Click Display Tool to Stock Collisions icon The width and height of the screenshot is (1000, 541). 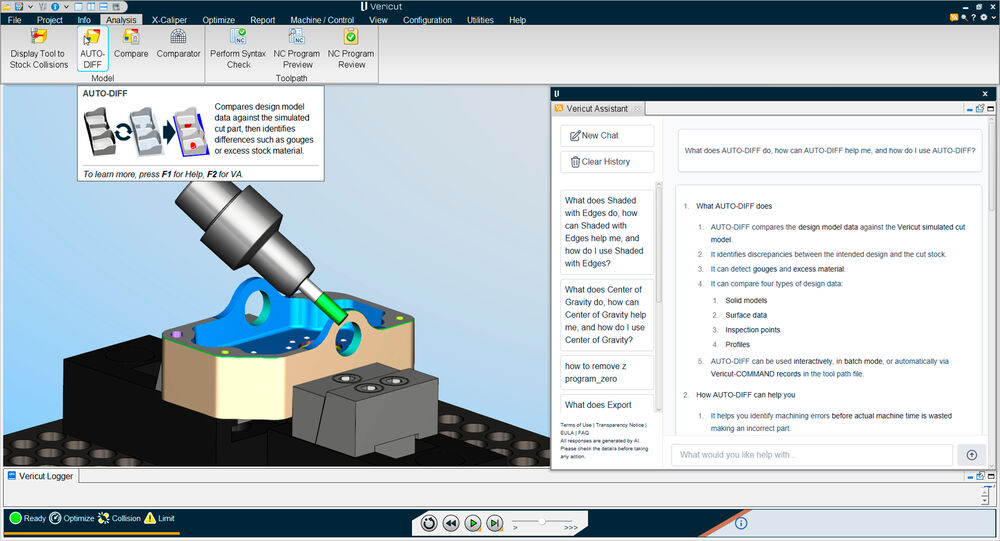(x=39, y=48)
